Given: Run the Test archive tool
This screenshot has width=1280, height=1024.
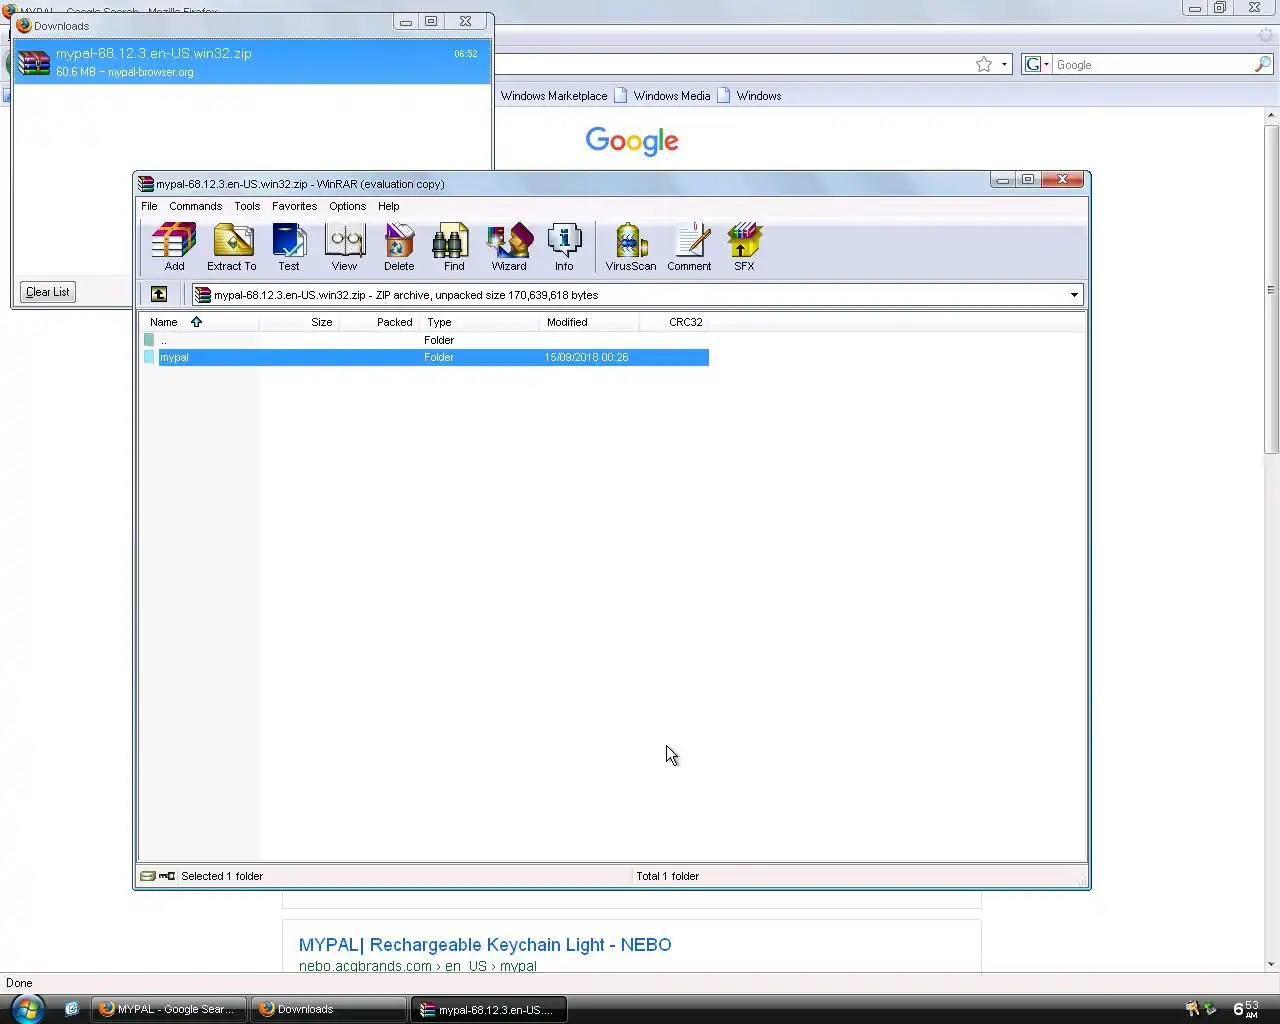Looking at the screenshot, I should click(289, 247).
